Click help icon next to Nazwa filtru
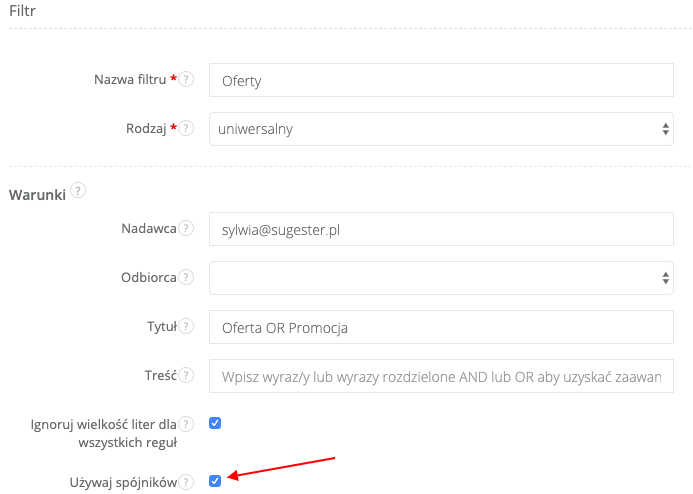The height and width of the screenshot is (494, 693). (x=186, y=79)
